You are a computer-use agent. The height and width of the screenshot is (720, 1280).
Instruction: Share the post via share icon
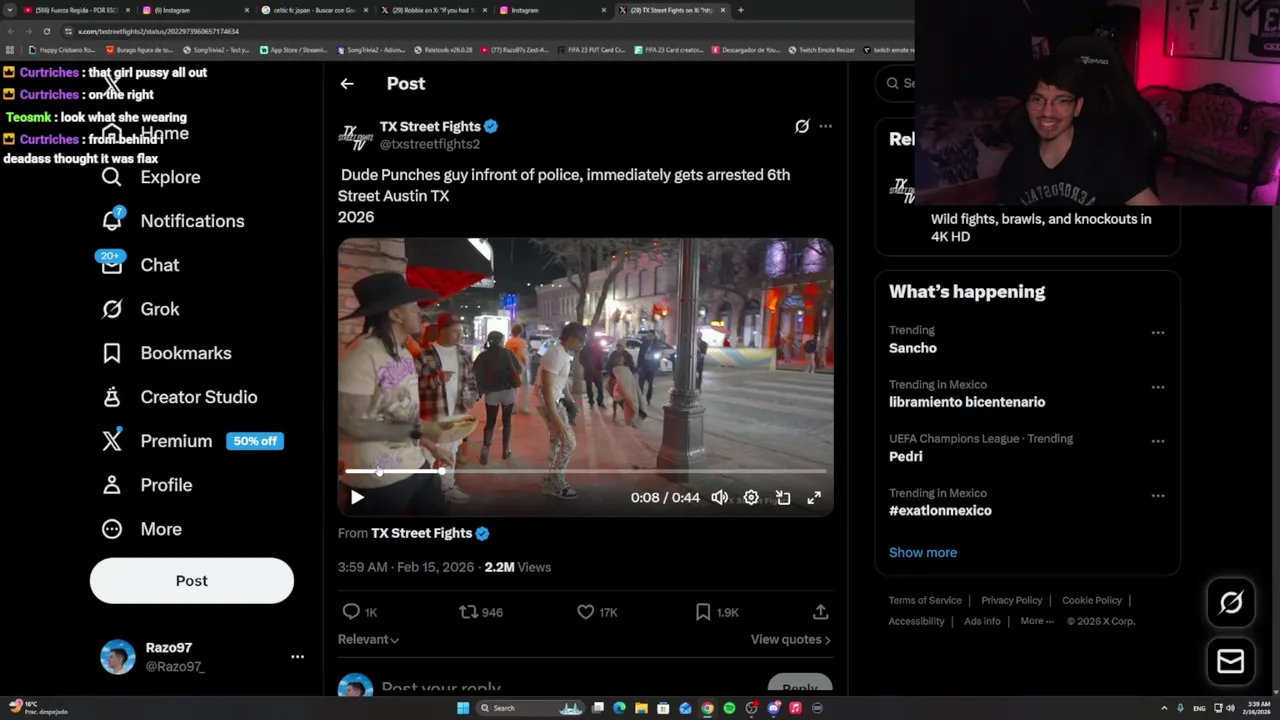tap(820, 611)
